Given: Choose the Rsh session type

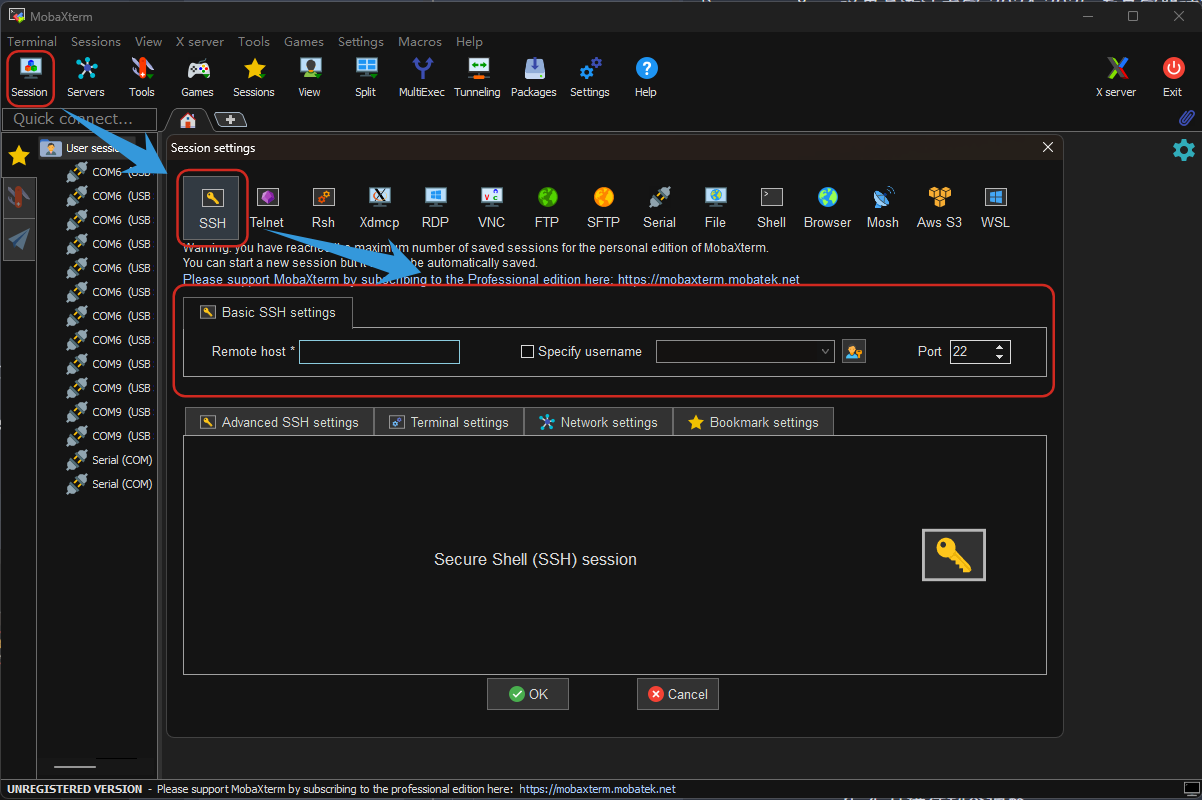Looking at the screenshot, I should tap(323, 208).
